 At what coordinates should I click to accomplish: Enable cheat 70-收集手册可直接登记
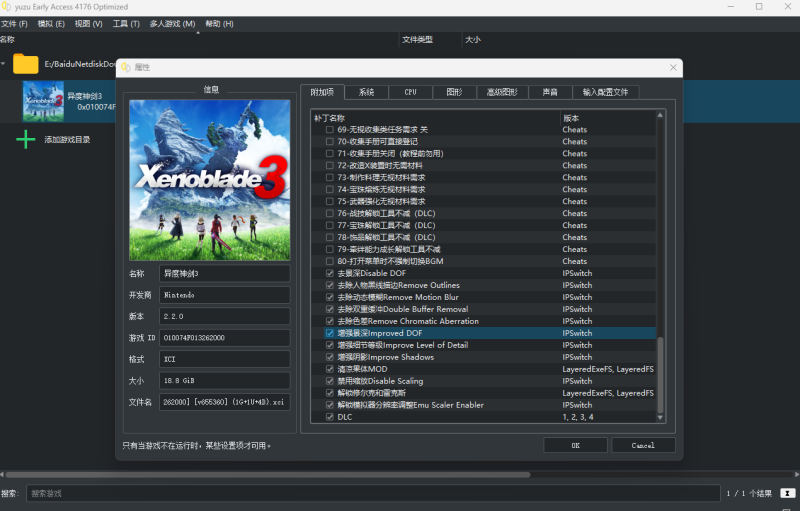[x=330, y=142]
